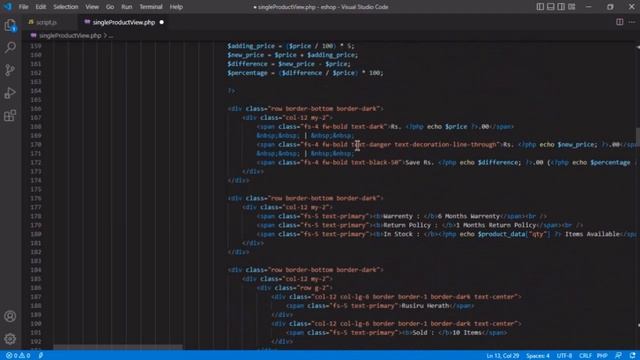Screen dimensions: 640x360
Task: Open the Source Control view
Action: (10, 70)
